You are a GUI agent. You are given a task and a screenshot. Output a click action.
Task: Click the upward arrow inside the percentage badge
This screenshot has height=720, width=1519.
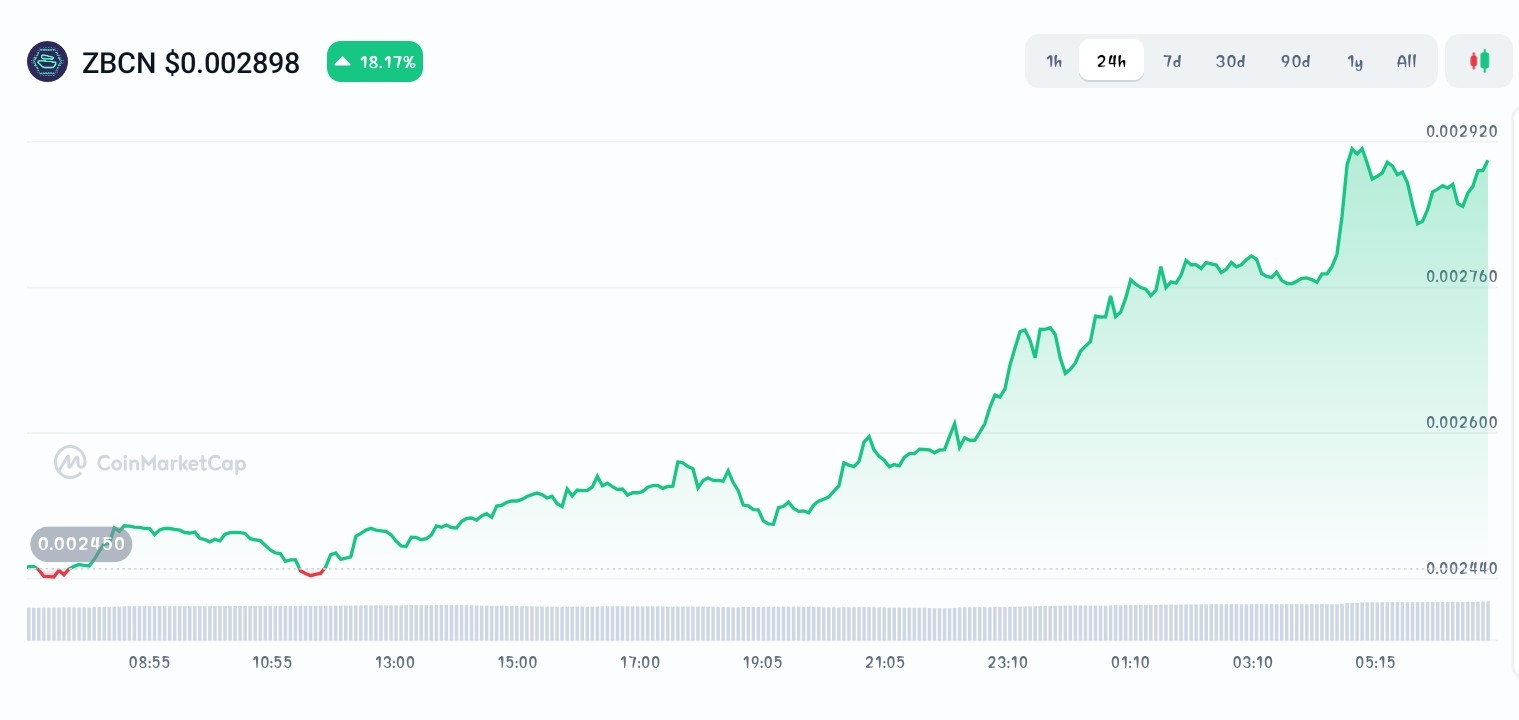pos(344,61)
